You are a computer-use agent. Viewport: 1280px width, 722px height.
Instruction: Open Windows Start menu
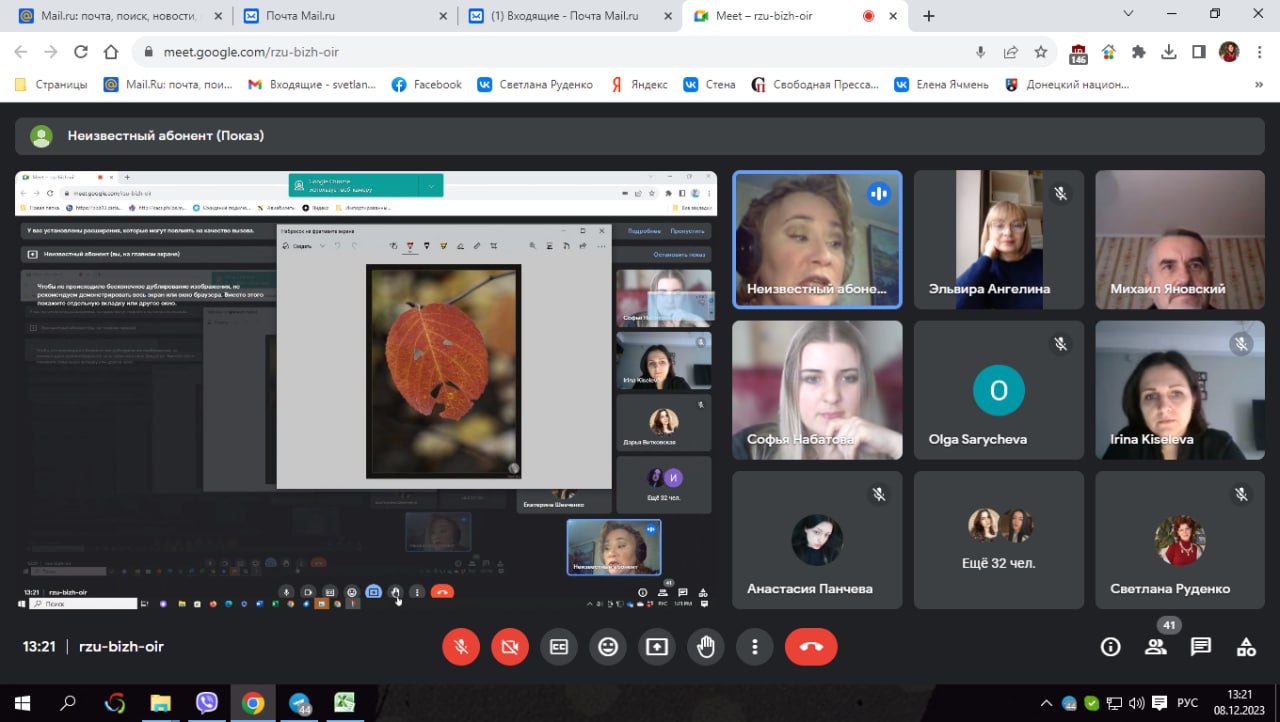coord(22,703)
